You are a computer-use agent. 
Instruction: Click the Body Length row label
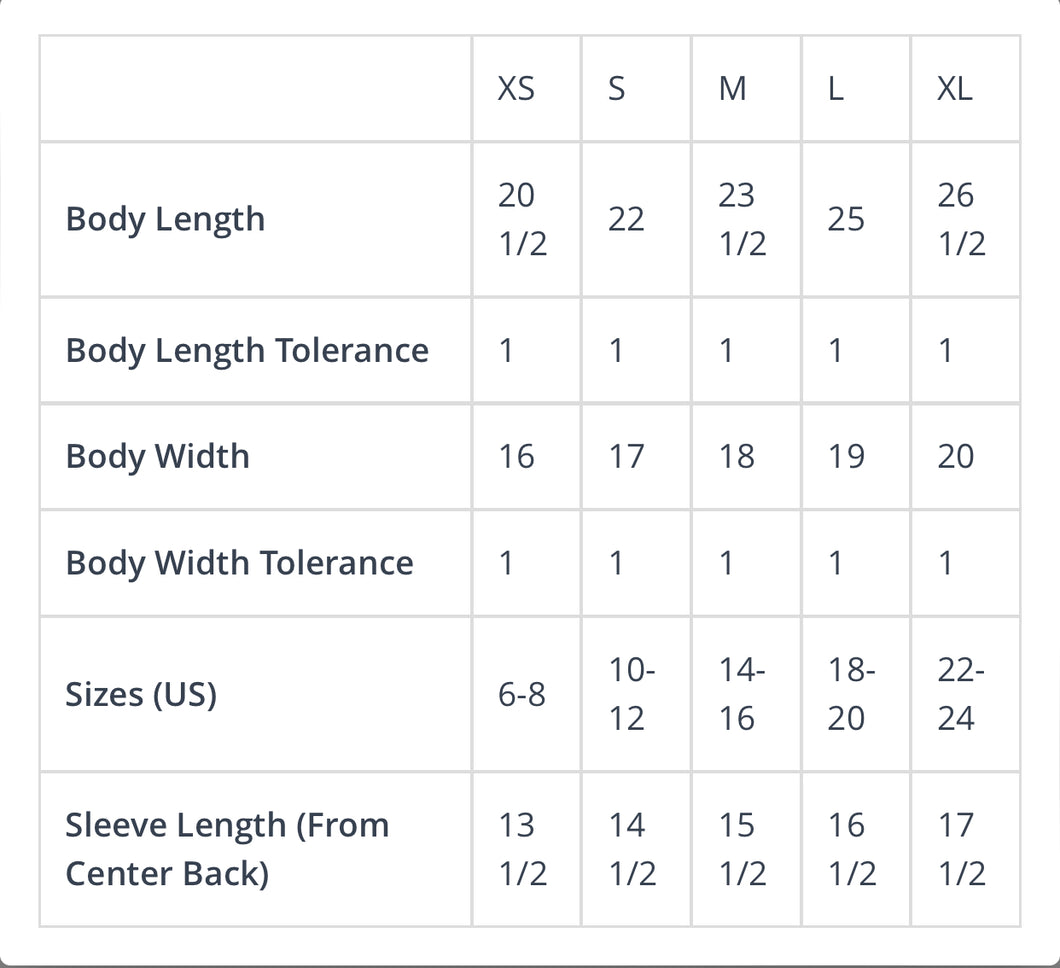[165, 219]
